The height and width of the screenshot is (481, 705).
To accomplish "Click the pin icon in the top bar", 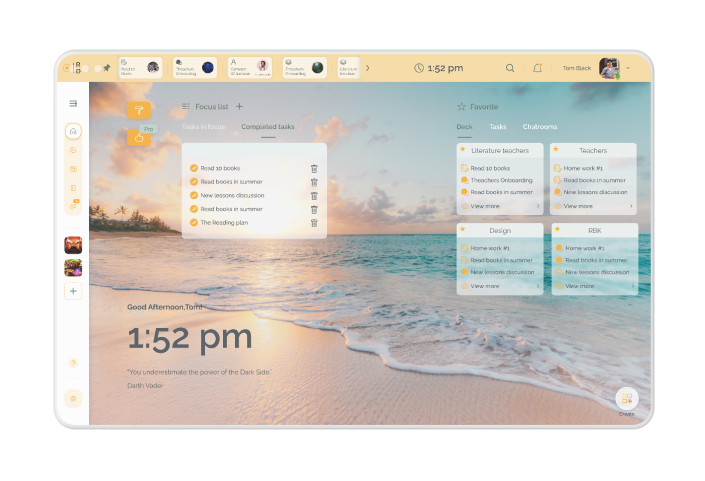I will (x=106, y=68).
